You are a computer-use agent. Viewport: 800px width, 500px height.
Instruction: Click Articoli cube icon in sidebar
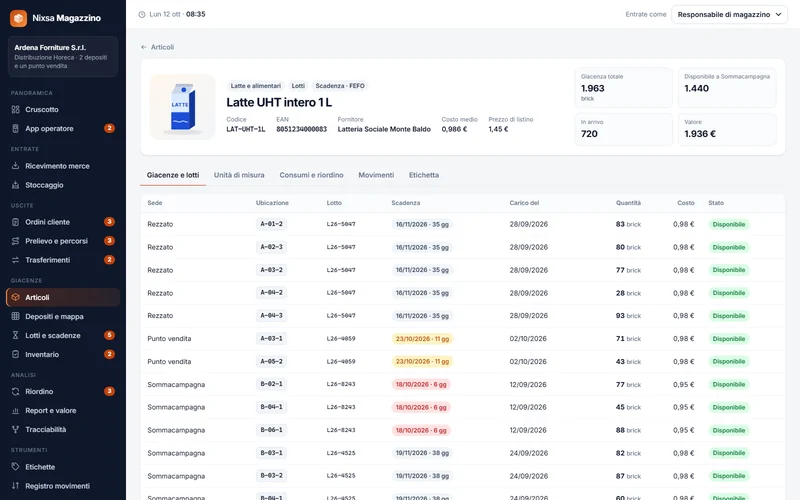(15, 297)
